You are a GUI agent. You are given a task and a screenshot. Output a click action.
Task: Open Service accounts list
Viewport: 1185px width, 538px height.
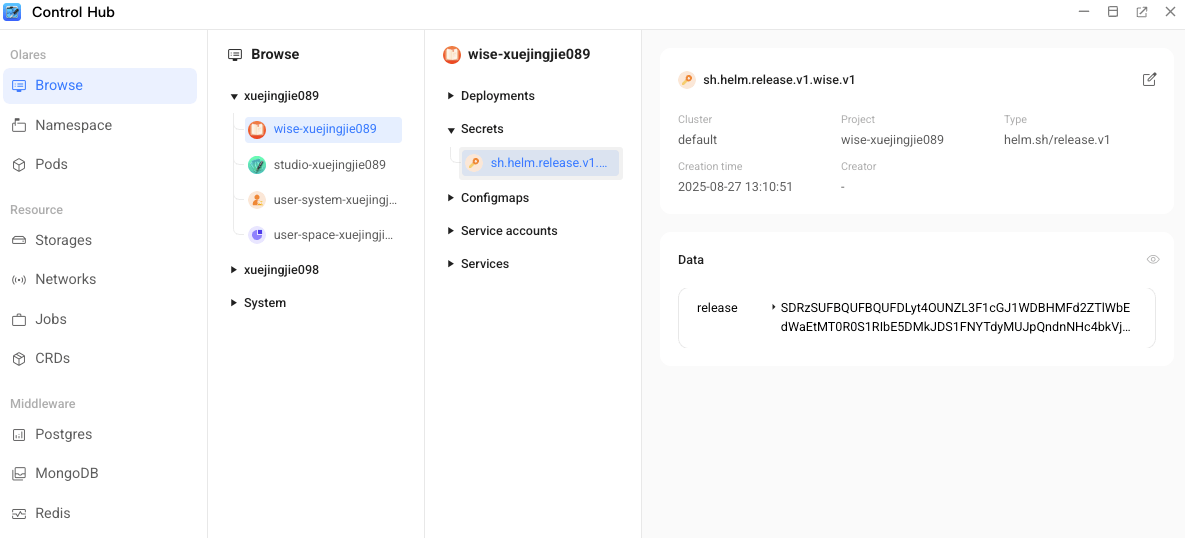tap(508, 231)
